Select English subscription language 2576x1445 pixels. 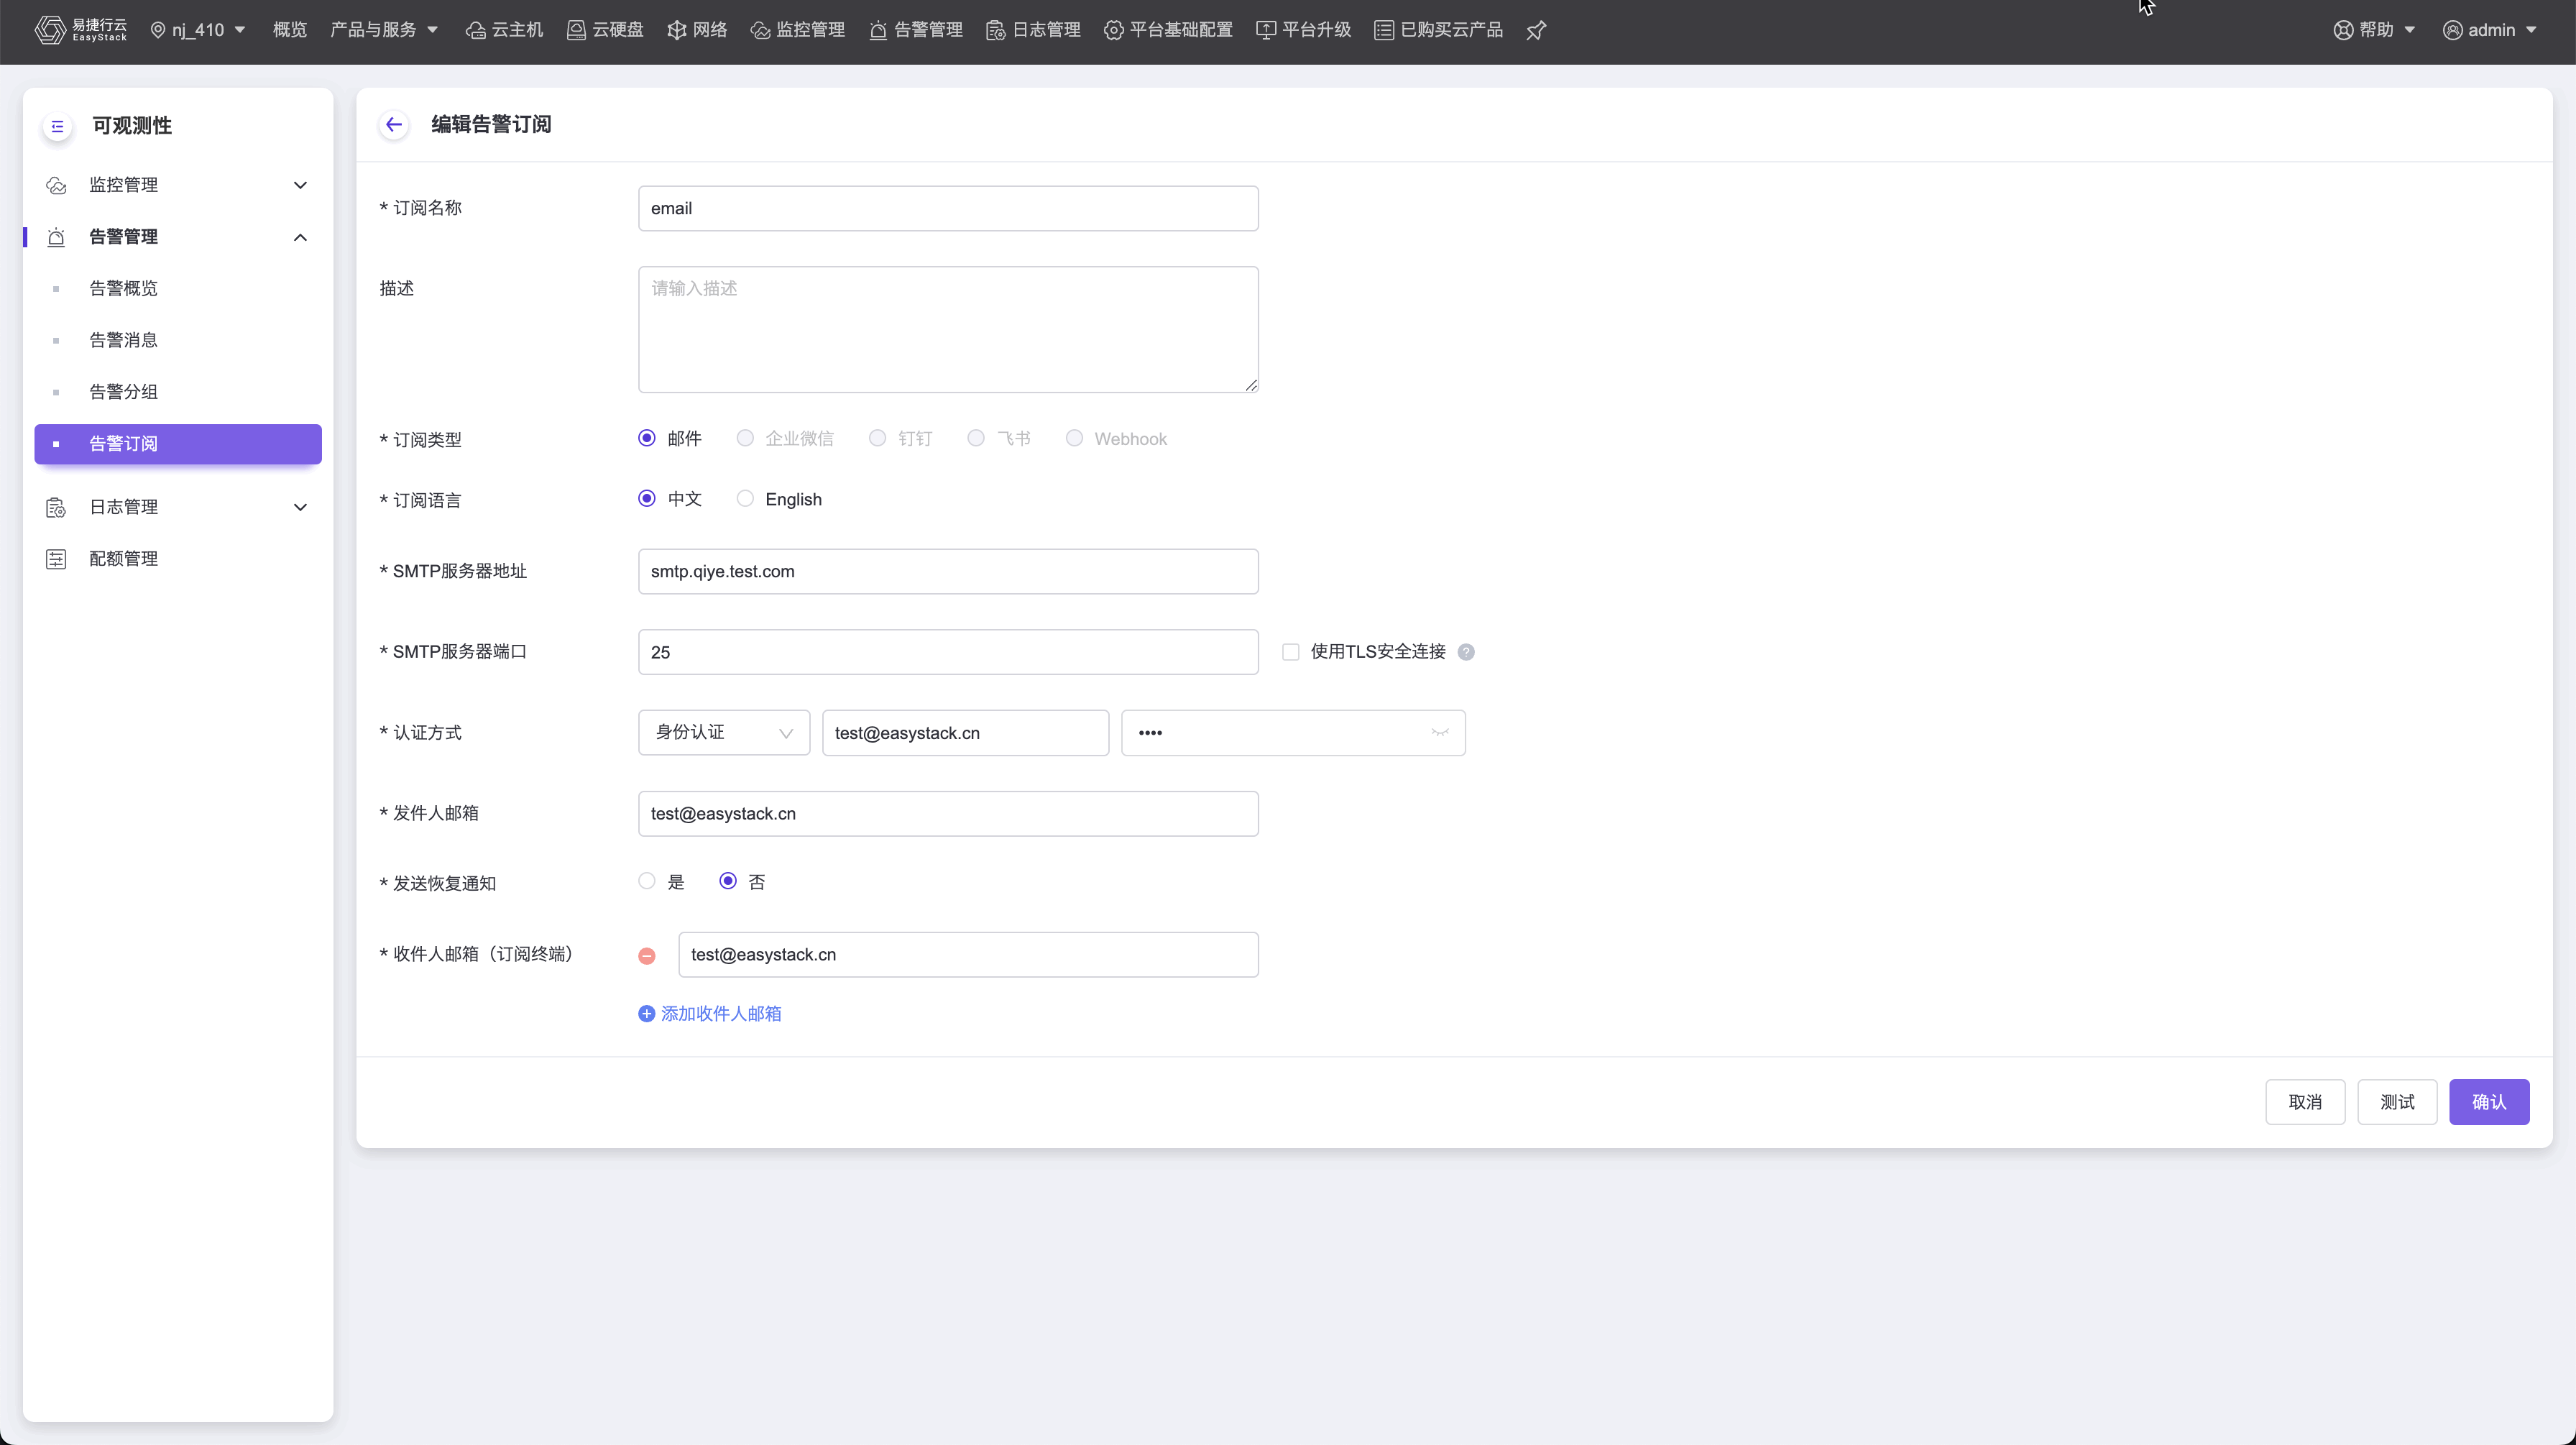tap(745, 499)
